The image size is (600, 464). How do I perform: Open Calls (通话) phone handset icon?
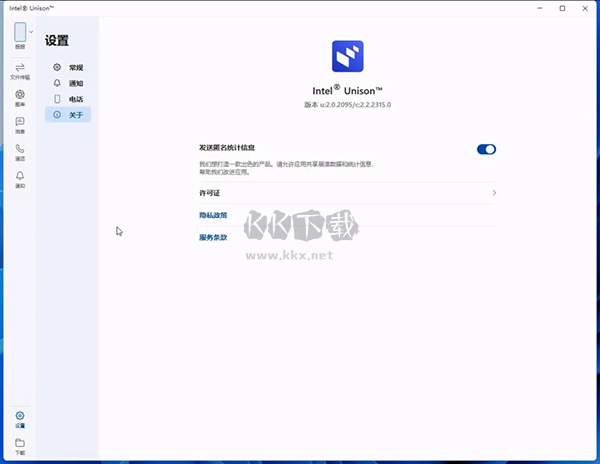(x=20, y=152)
